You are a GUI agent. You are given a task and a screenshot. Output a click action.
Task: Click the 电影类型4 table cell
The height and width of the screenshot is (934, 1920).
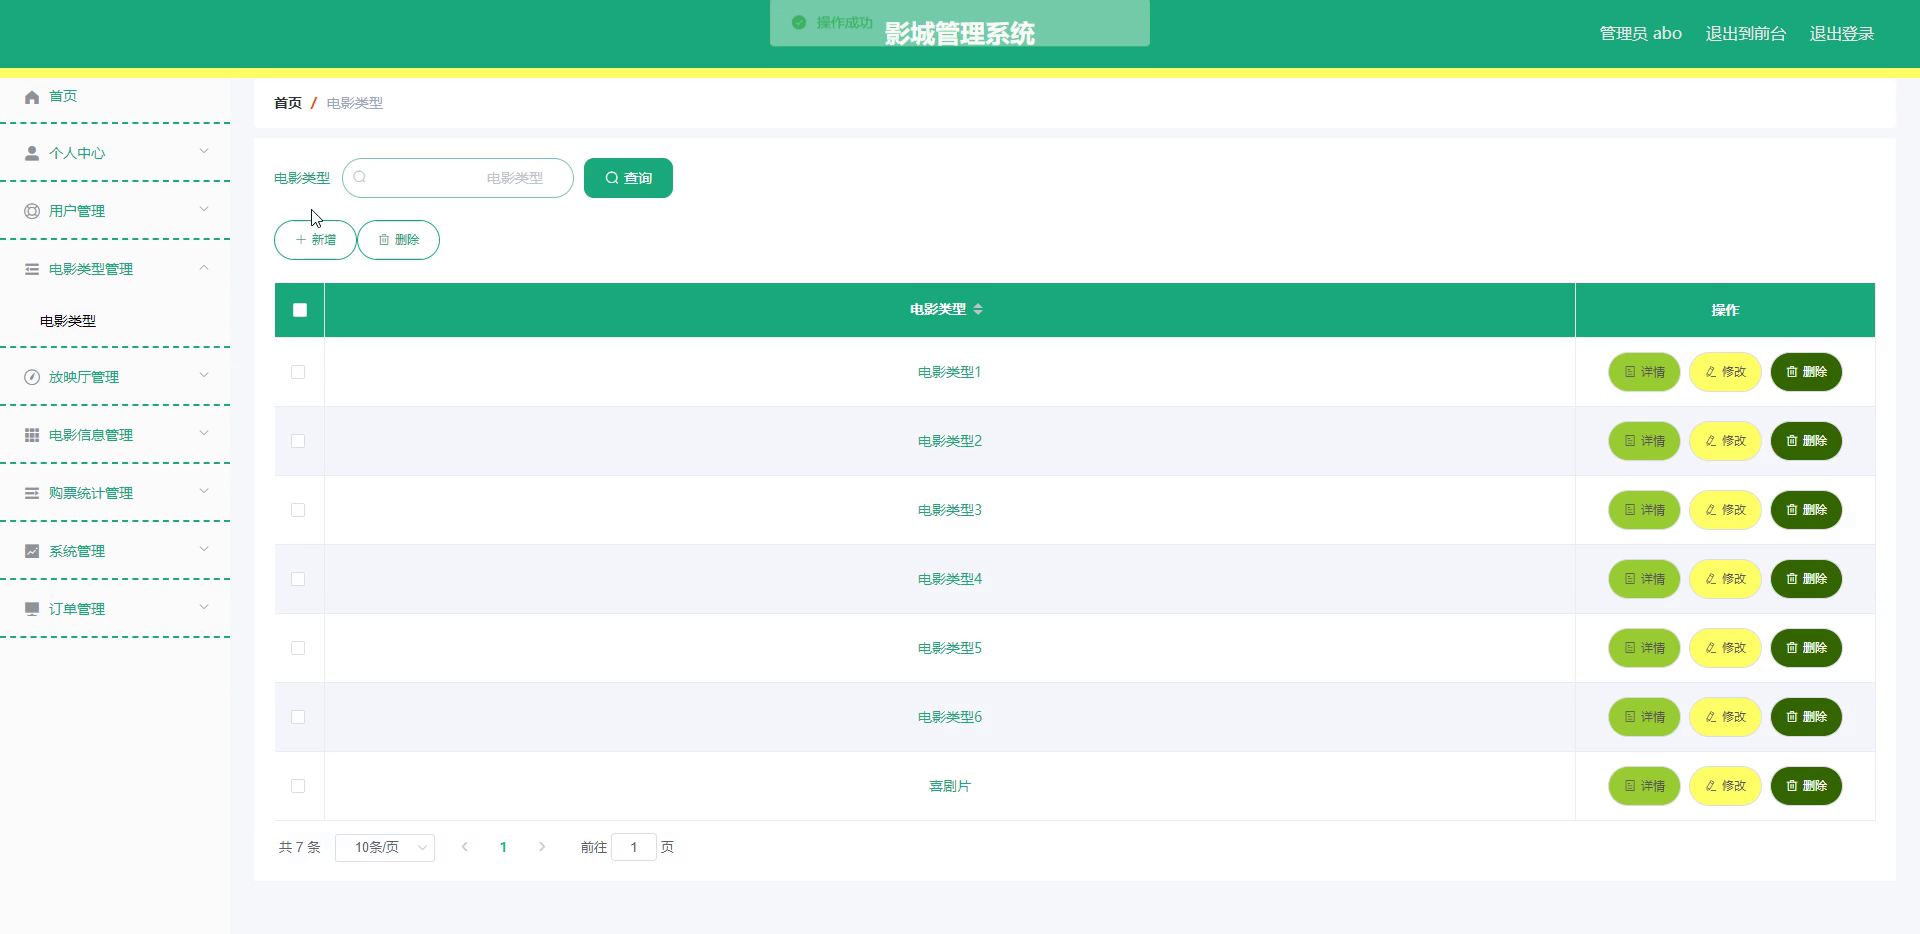[x=950, y=579]
